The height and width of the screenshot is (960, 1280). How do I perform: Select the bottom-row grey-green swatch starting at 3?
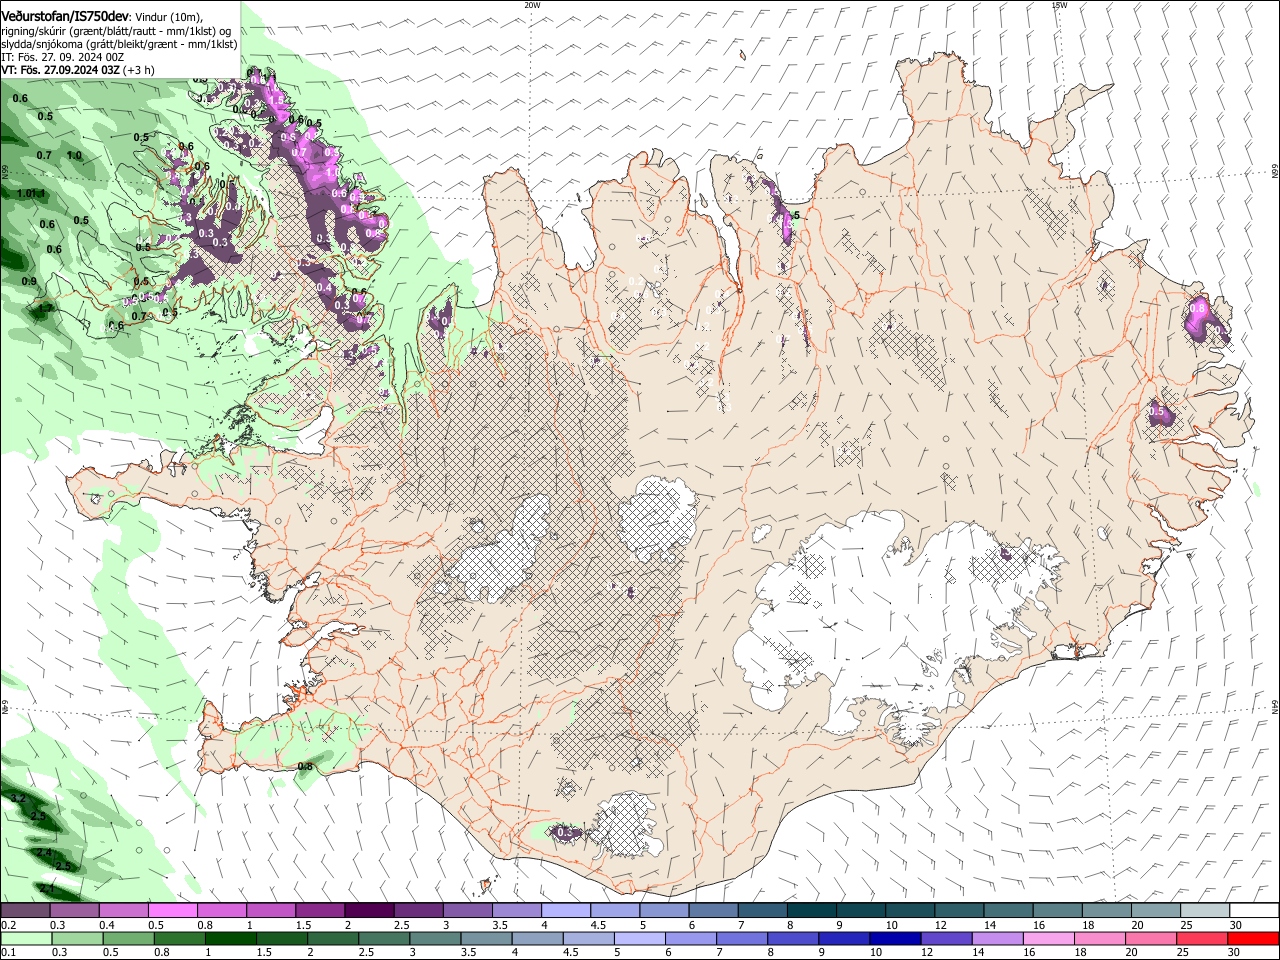point(435,939)
